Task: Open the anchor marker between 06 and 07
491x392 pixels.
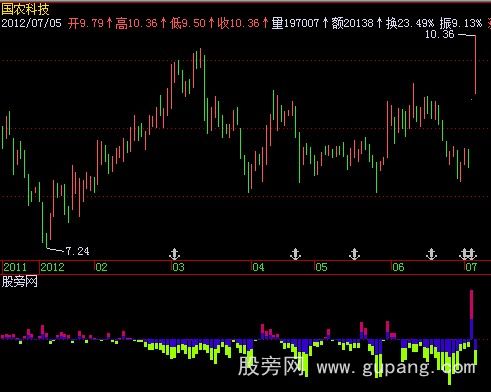Action: pos(431,254)
